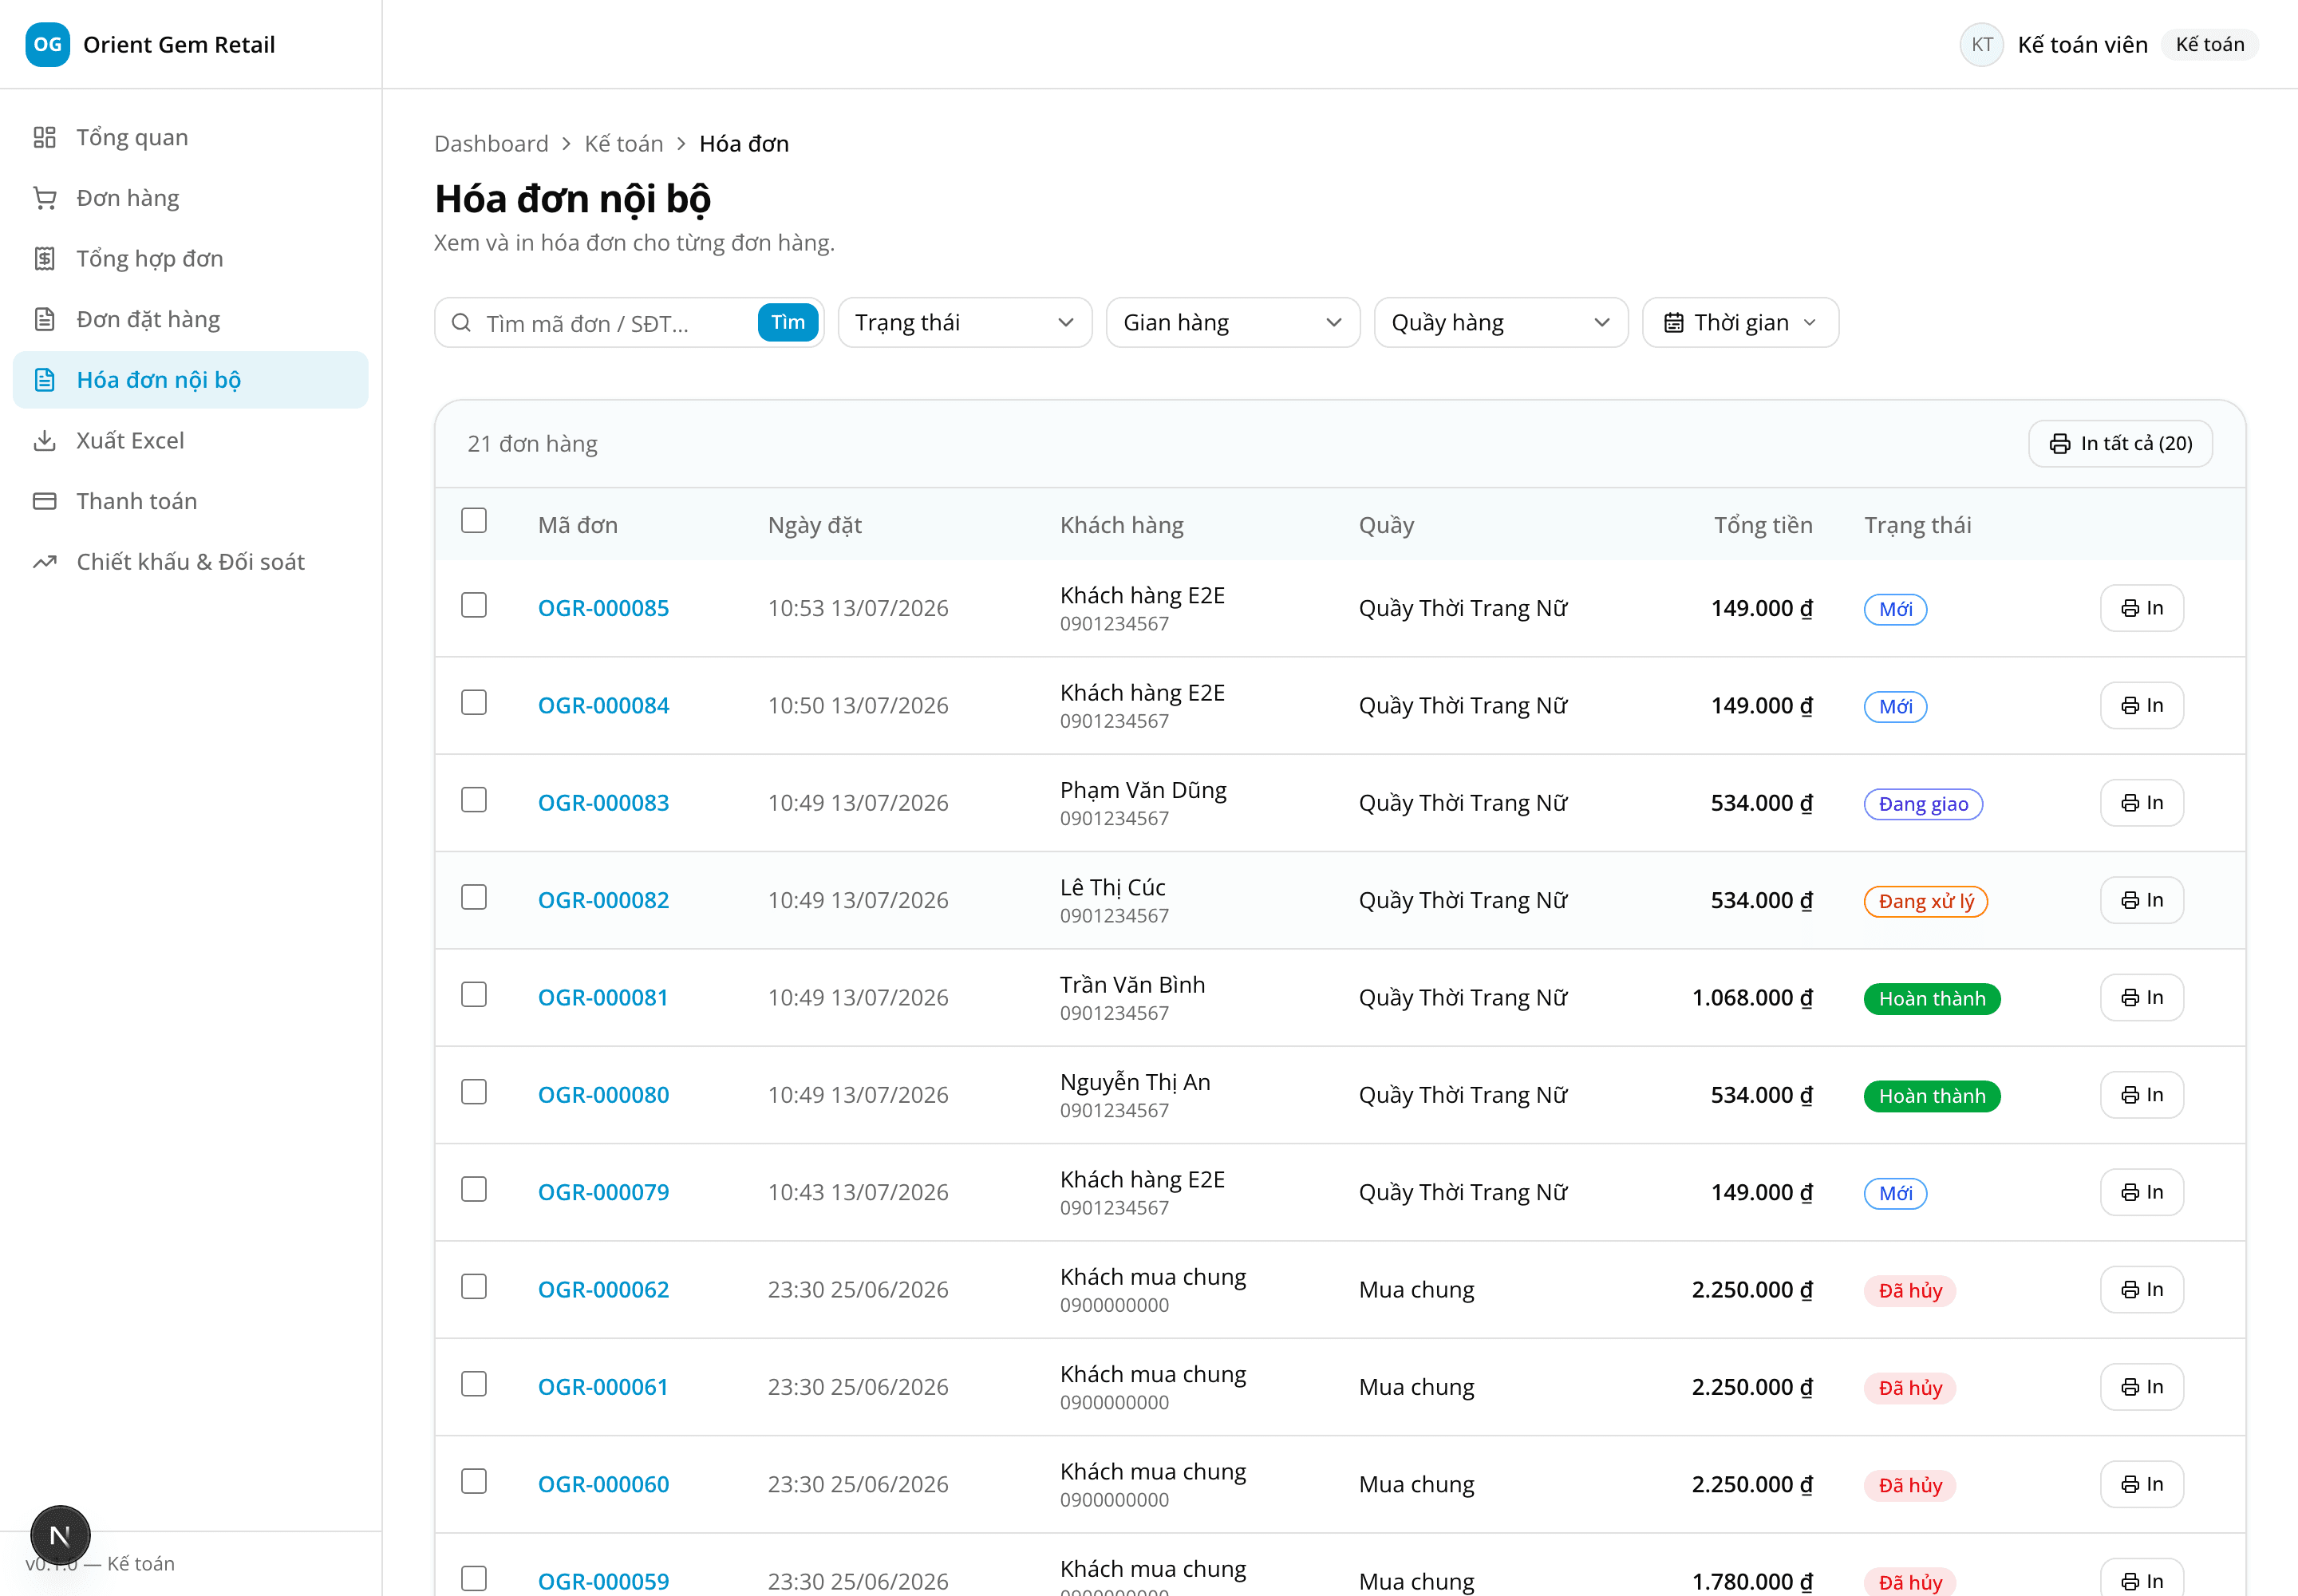Print invoice for order OGR-000060
This screenshot has height=1596, width=2298.
pyautogui.click(x=2142, y=1484)
